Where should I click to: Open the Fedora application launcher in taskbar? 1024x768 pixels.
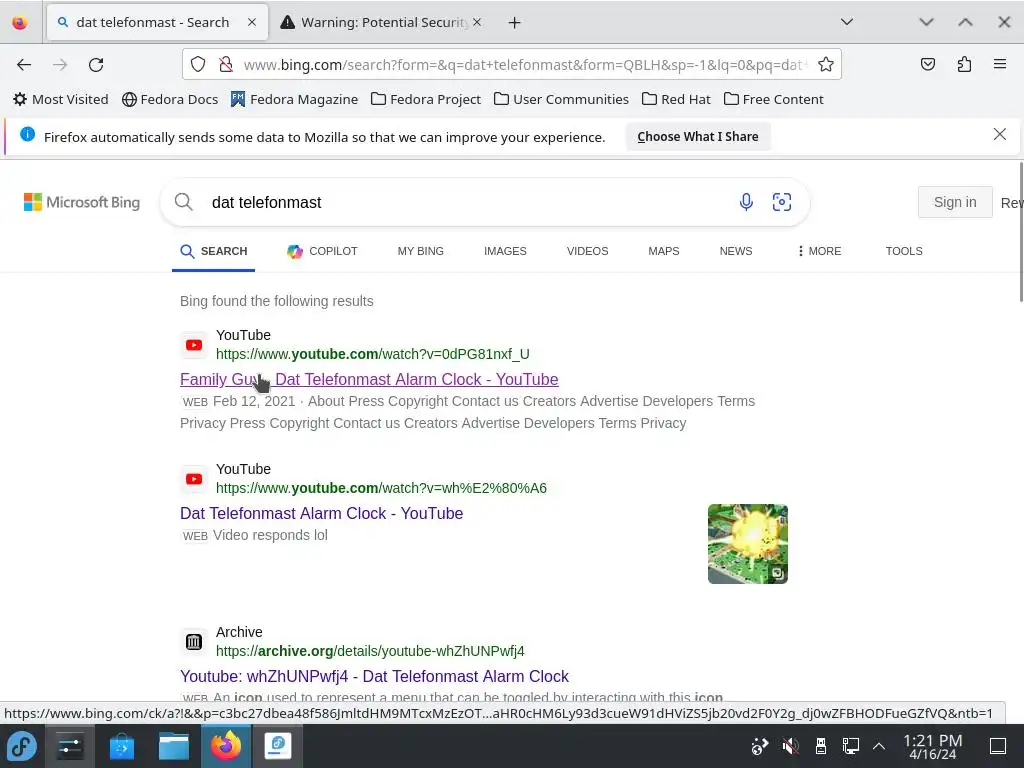pos(22,746)
